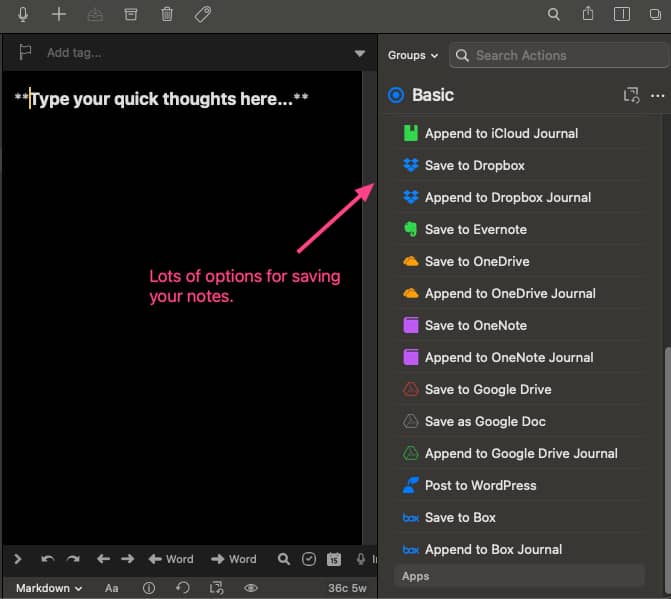
Task: Trash the current draft
Action: click(x=167, y=15)
